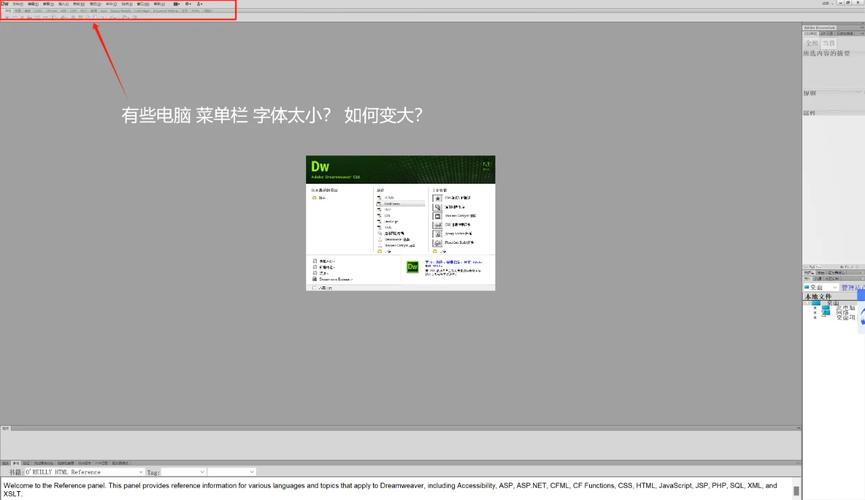865x500 pixels.
Task: Click the open-folder icon under recent items
Action: point(314,198)
